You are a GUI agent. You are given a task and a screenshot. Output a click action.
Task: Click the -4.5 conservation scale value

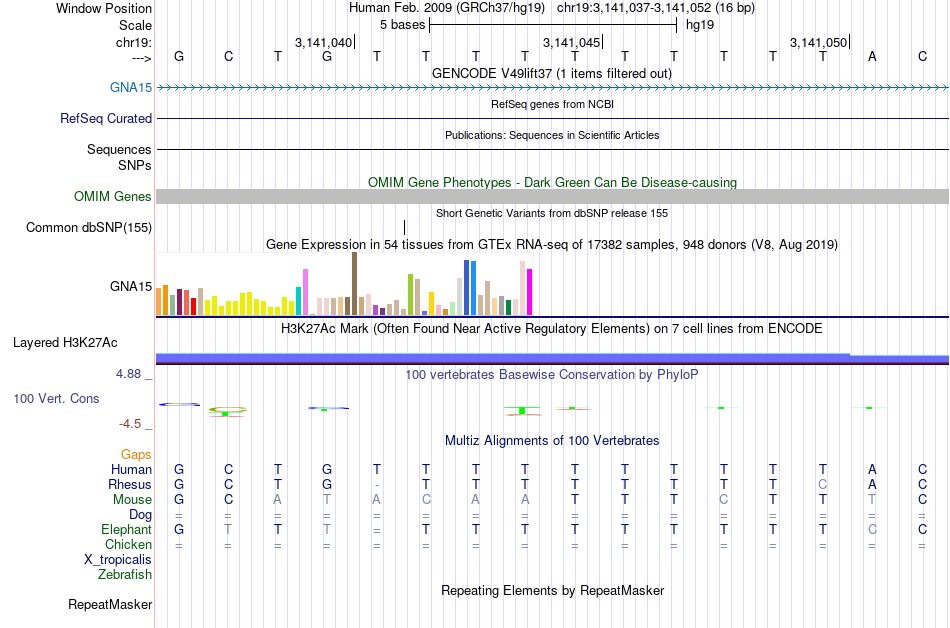(130, 424)
